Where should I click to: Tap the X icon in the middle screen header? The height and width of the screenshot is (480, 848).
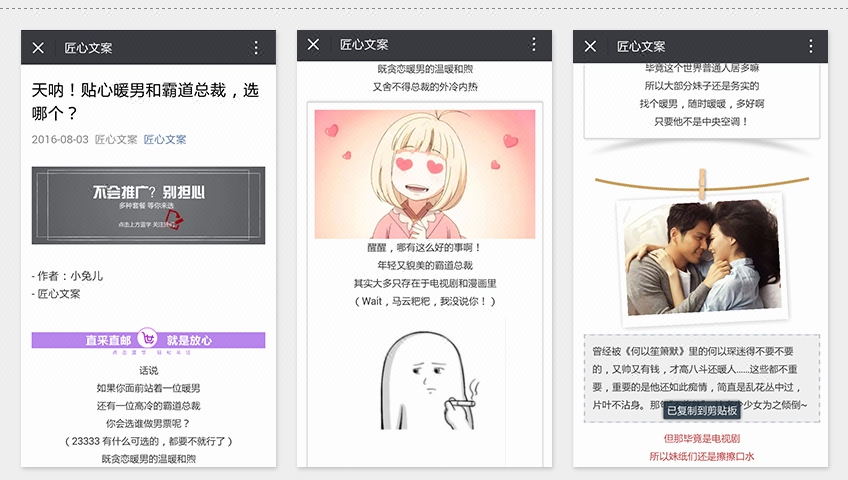tap(314, 45)
